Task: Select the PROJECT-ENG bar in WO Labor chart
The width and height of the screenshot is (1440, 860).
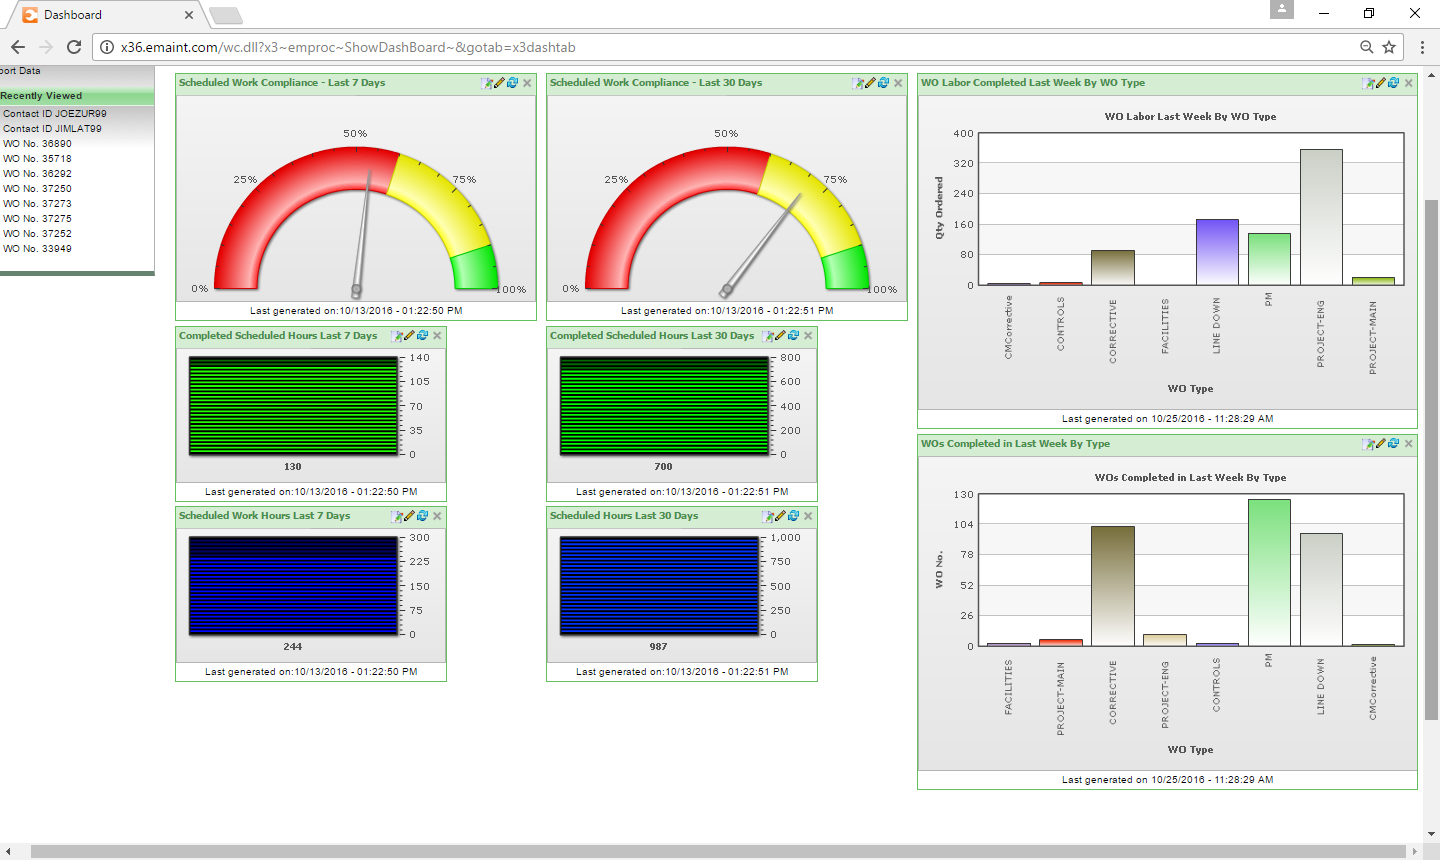Action: [1321, 217]
